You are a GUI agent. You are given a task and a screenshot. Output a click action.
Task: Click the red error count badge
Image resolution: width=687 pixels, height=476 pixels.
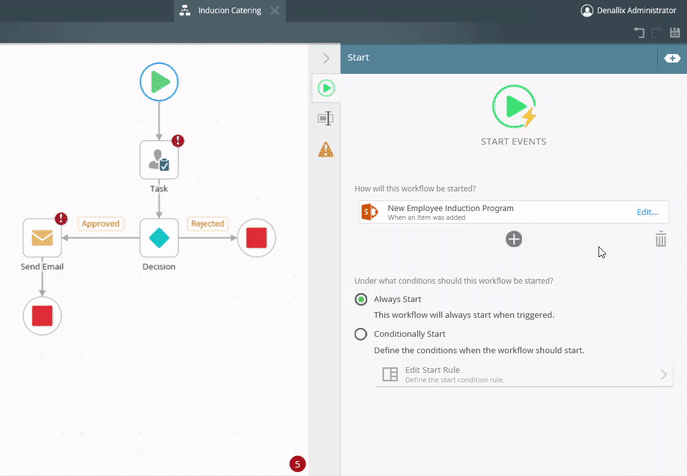(297, 464)
